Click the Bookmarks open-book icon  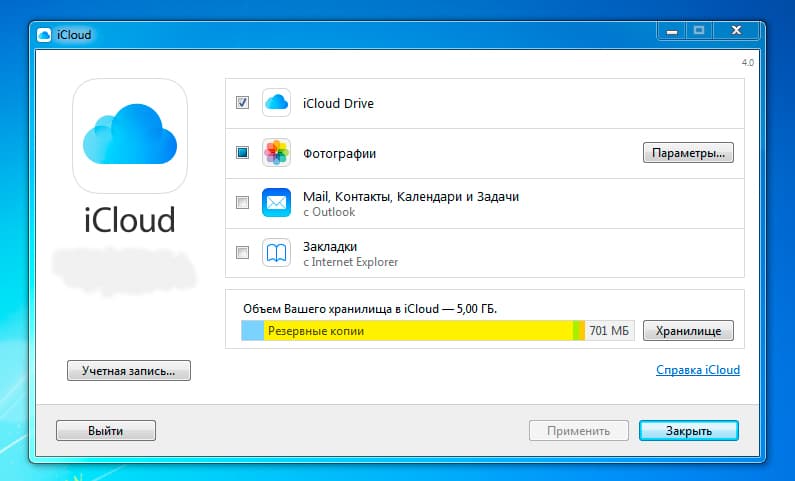(276, 252)
